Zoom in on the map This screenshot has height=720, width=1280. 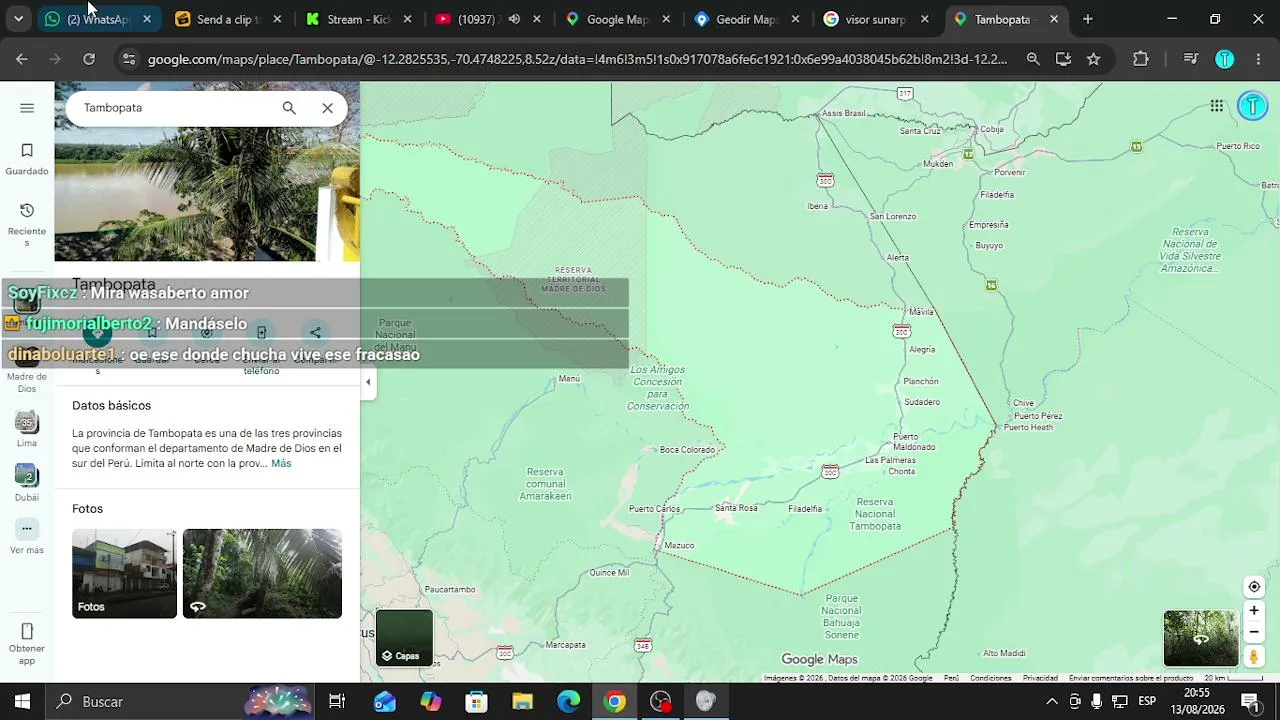click(x=1254, y=611)
